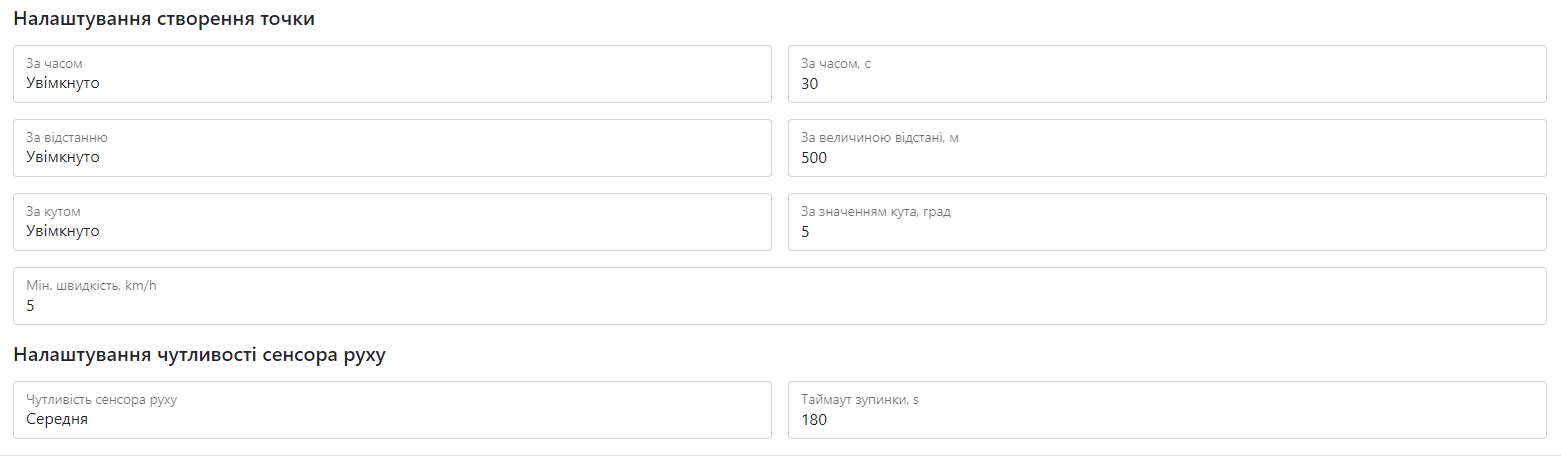Focus the 'Таймаут зупинки, s' field
Screen dimensions: 1561x456
[x=1167, y=410]
